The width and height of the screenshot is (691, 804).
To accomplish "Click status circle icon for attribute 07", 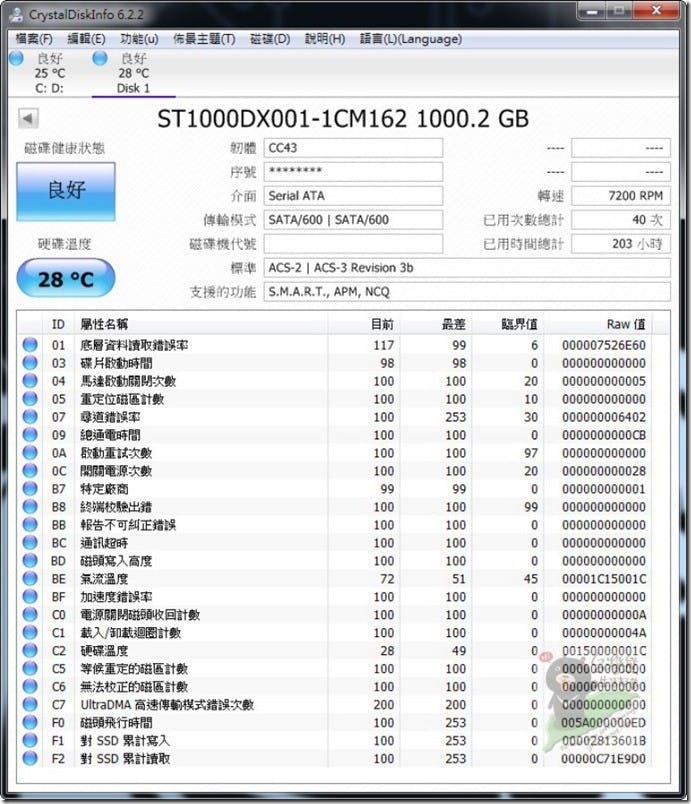I will click(30, 416).
